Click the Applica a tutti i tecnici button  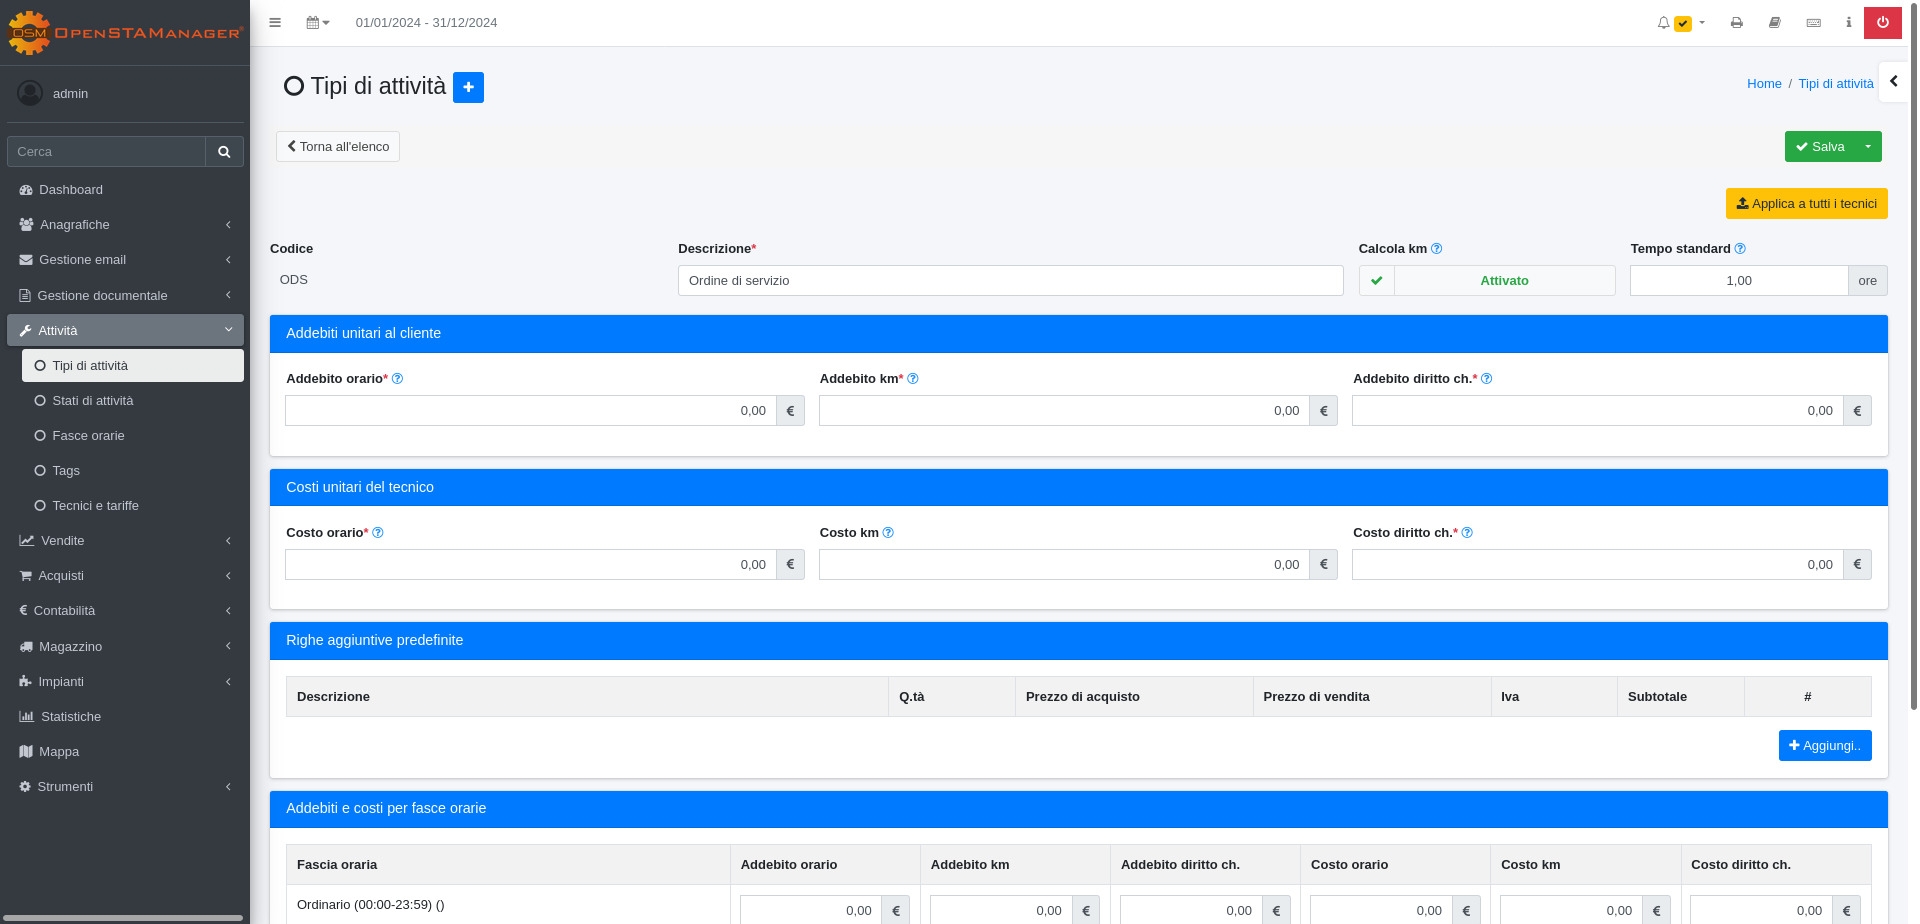click(1806, 204)
